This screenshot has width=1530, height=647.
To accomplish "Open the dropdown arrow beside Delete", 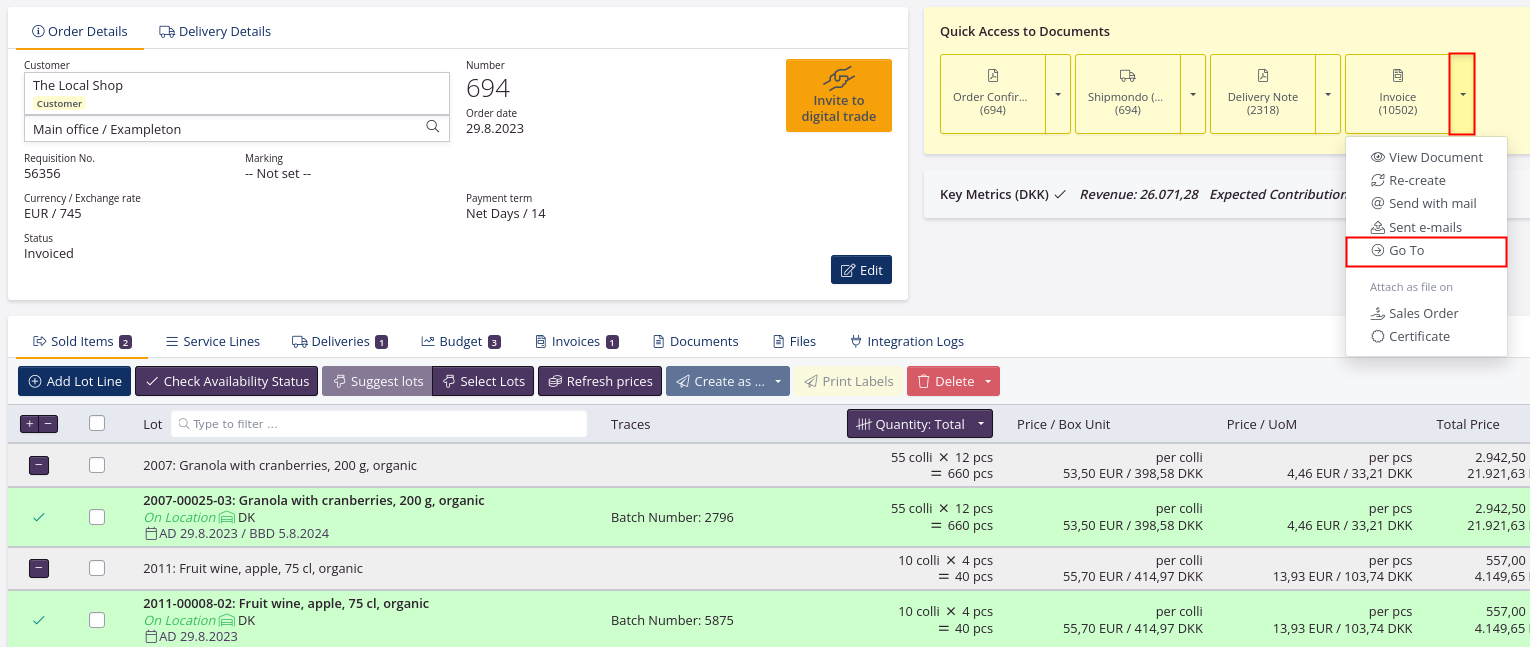I will pyautogui.click(x=989, y=381).
